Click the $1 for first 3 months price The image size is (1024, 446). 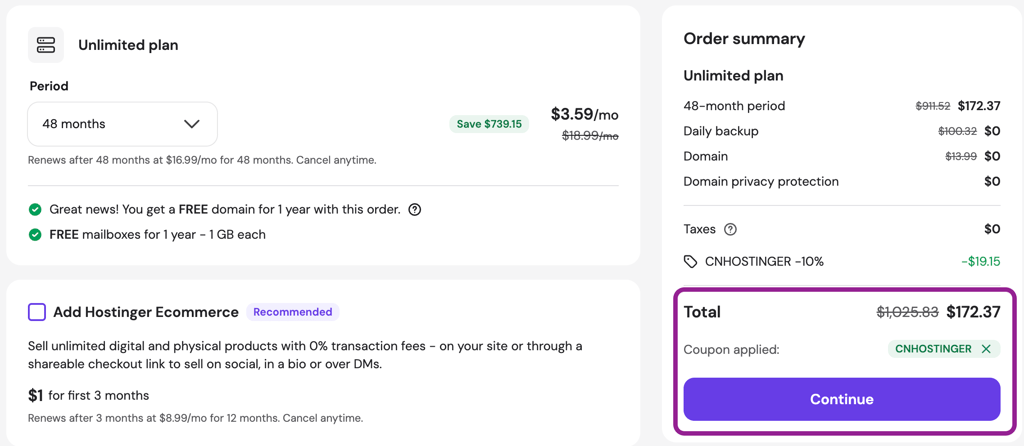[89, 396]
